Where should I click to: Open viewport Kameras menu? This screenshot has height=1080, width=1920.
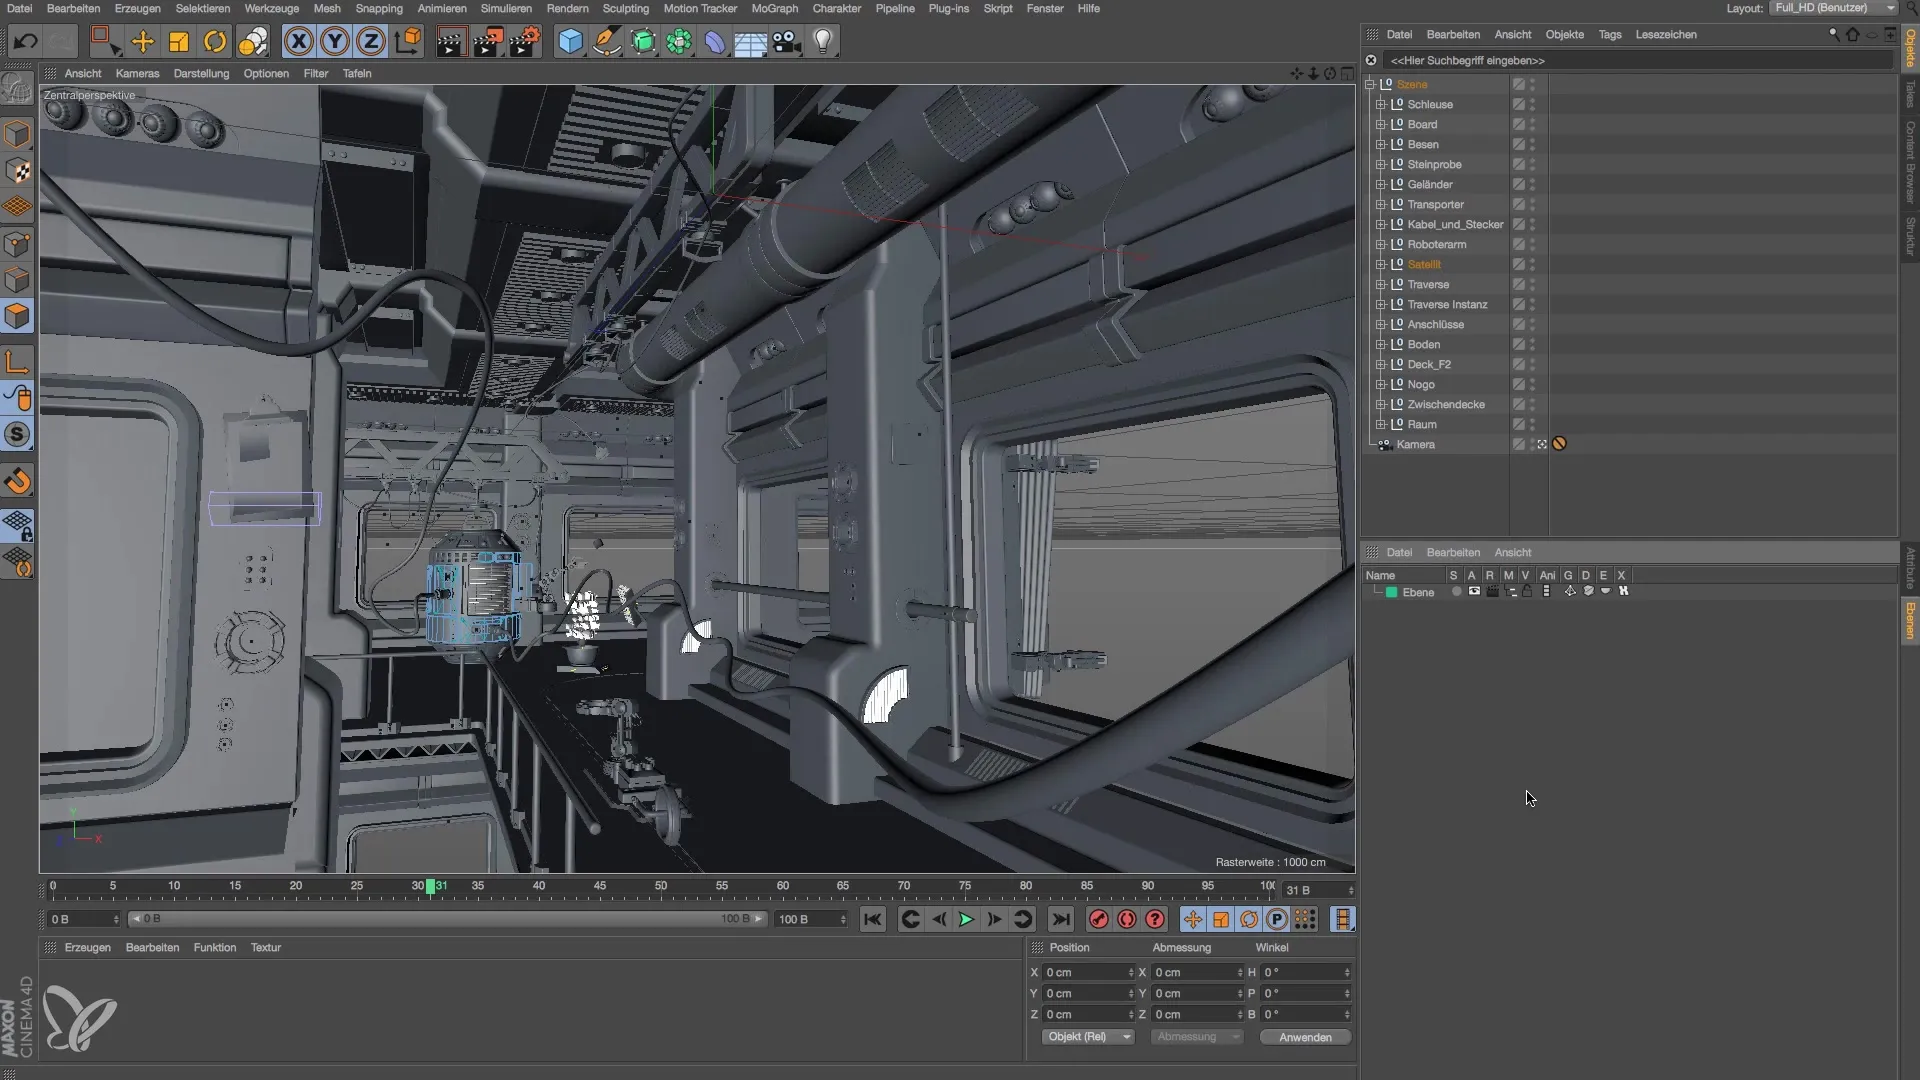coord(137,73)
